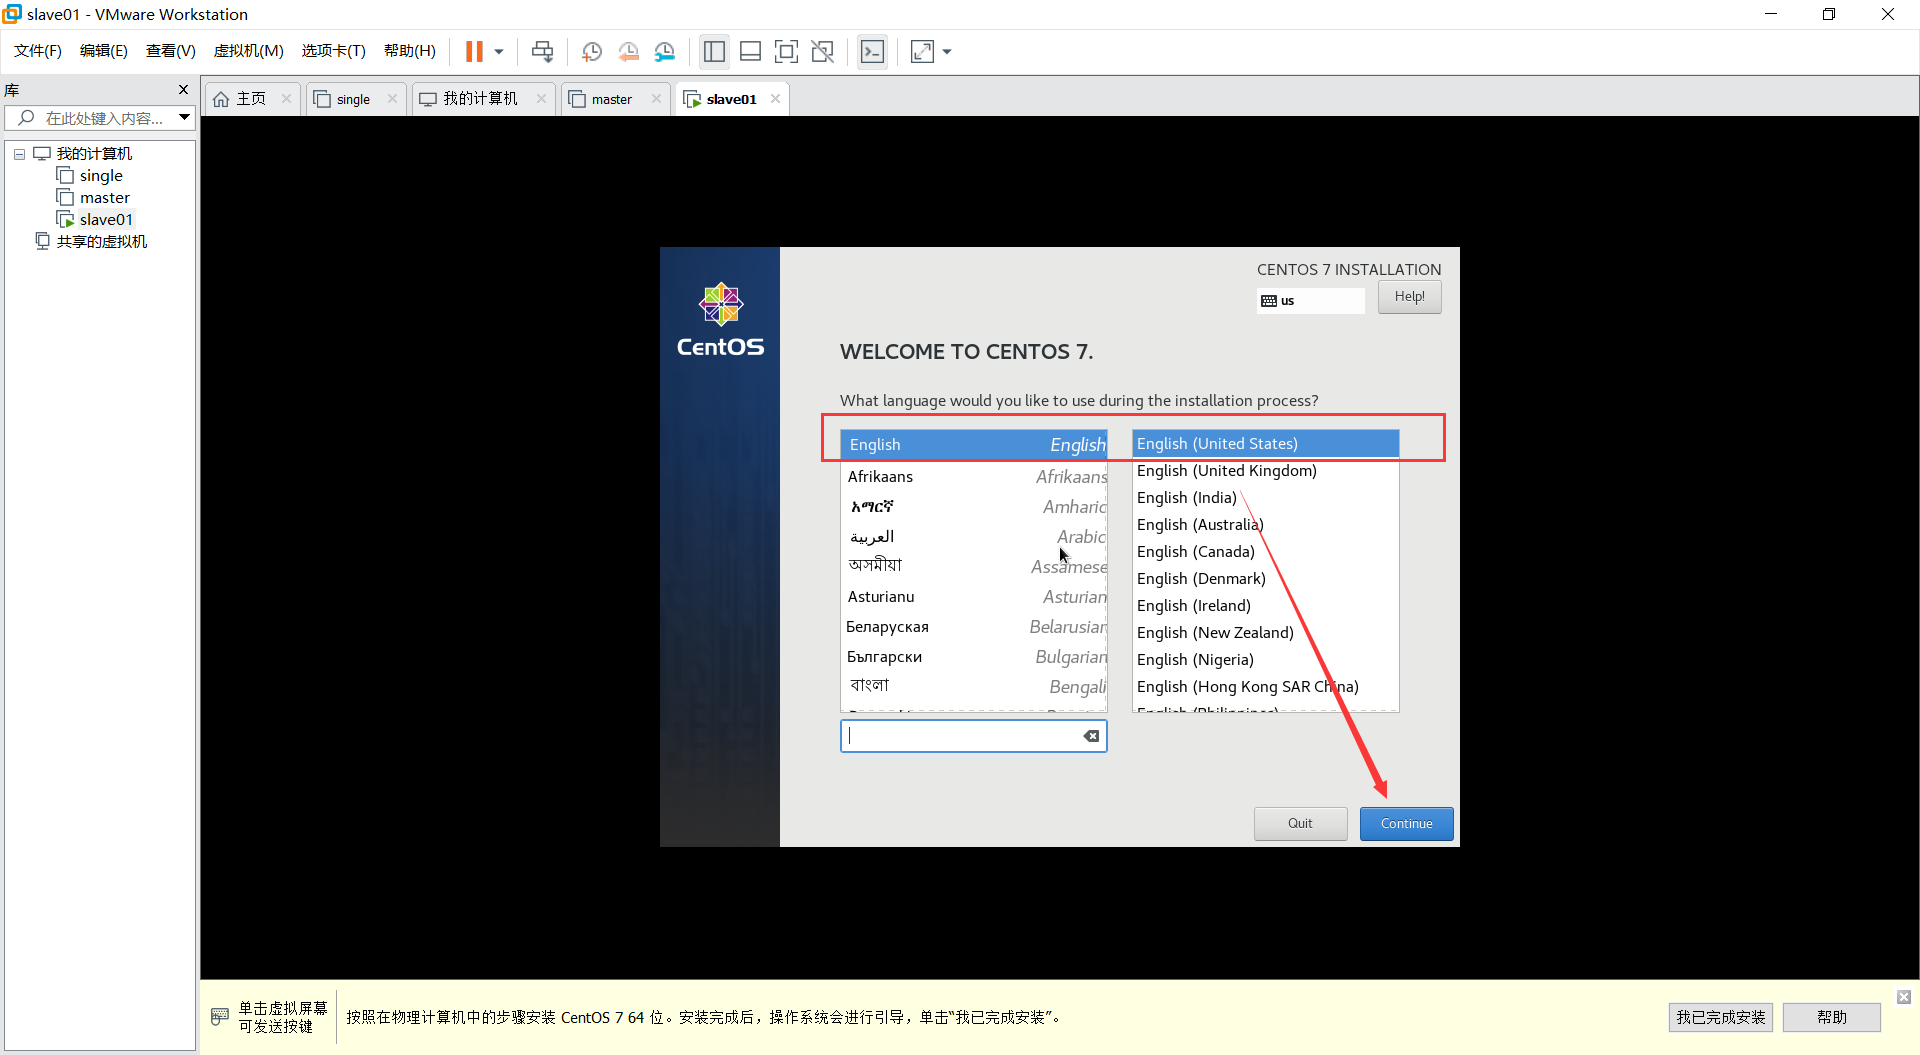This screenshot has height=1055, width=1920.
Task: Clear the language search field
Action: tap(1090, 736)
